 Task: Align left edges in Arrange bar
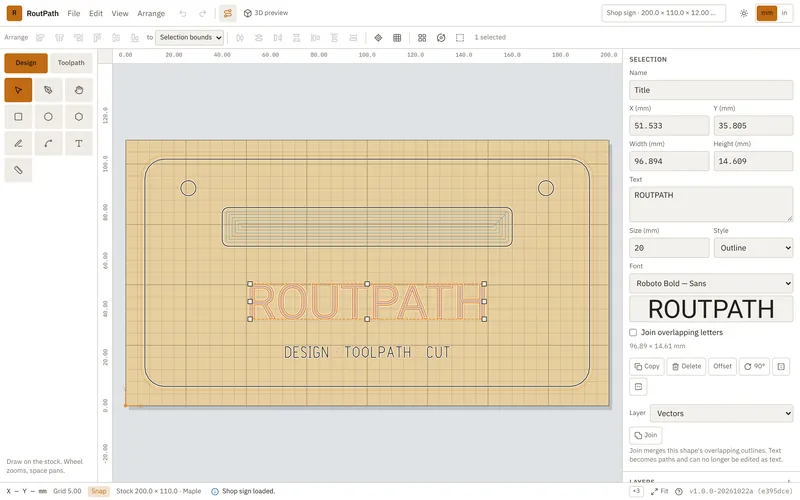(x=40, y=37)
